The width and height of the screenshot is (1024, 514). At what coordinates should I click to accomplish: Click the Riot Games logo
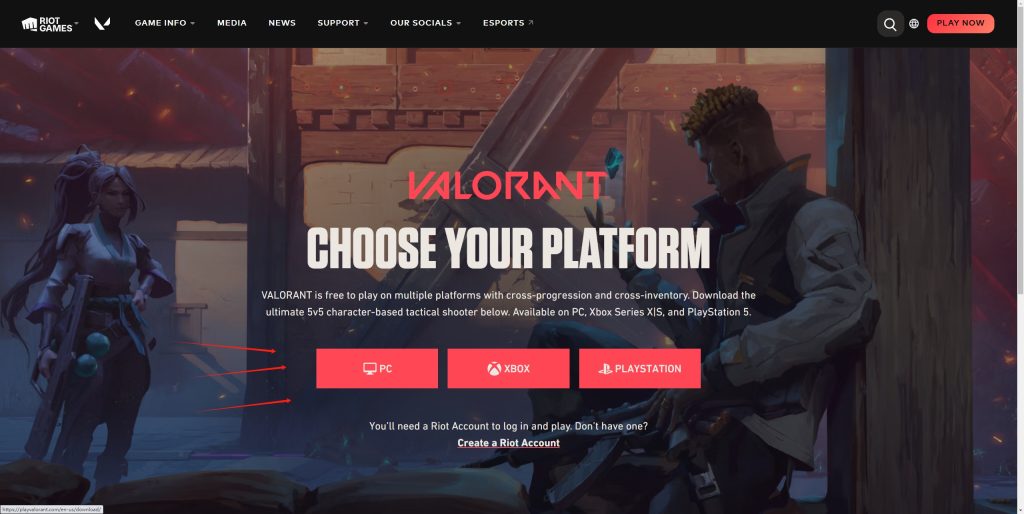pos(47,24)
